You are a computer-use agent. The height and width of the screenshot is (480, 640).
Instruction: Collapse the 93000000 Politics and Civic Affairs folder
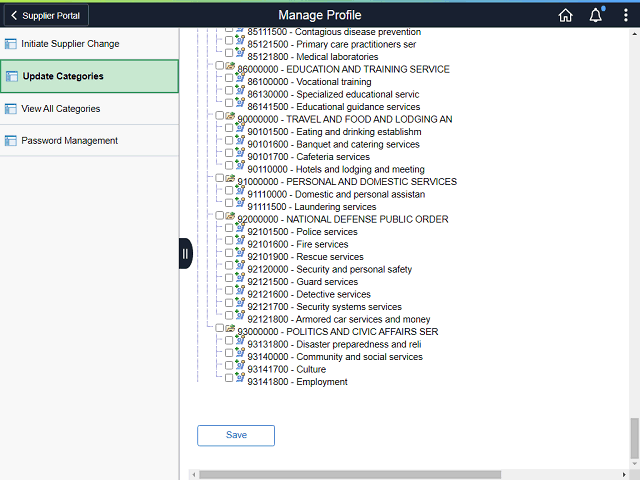click(230, 328)
